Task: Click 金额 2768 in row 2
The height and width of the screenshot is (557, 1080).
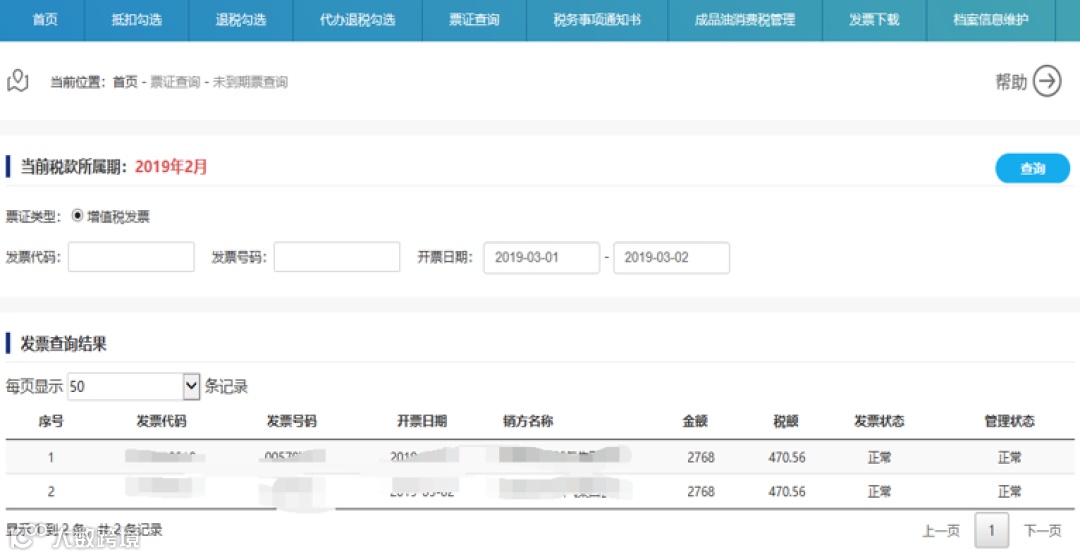Action: 700,492
